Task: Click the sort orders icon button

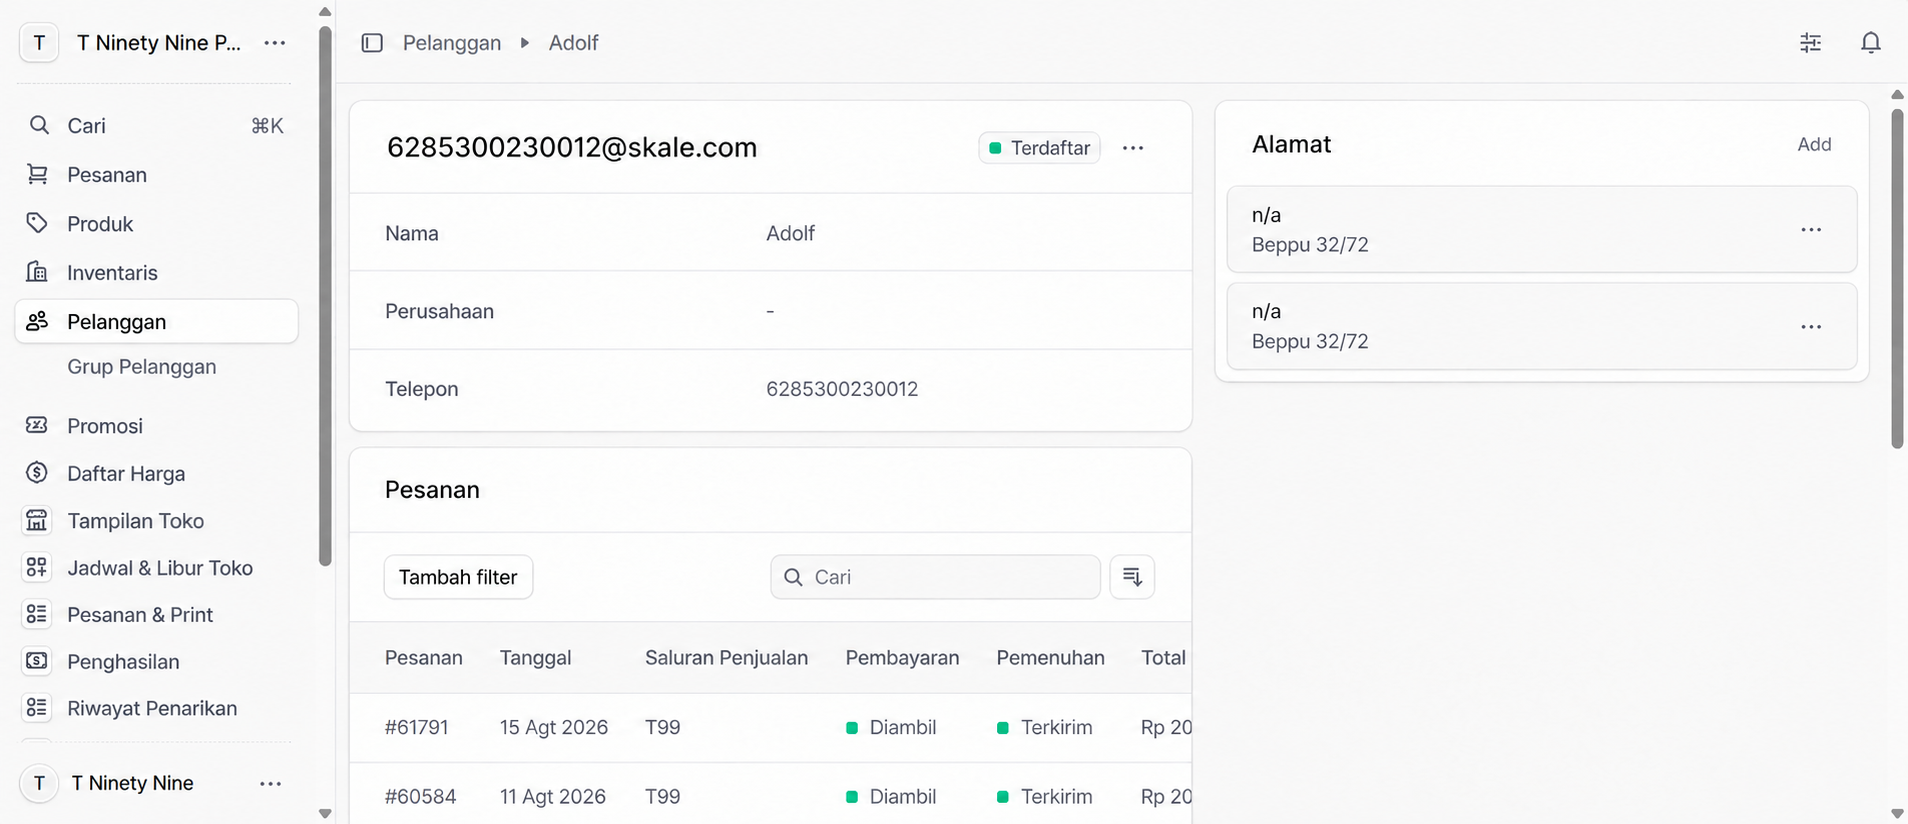Action: pyautogui.click(x=1132, y=577)
